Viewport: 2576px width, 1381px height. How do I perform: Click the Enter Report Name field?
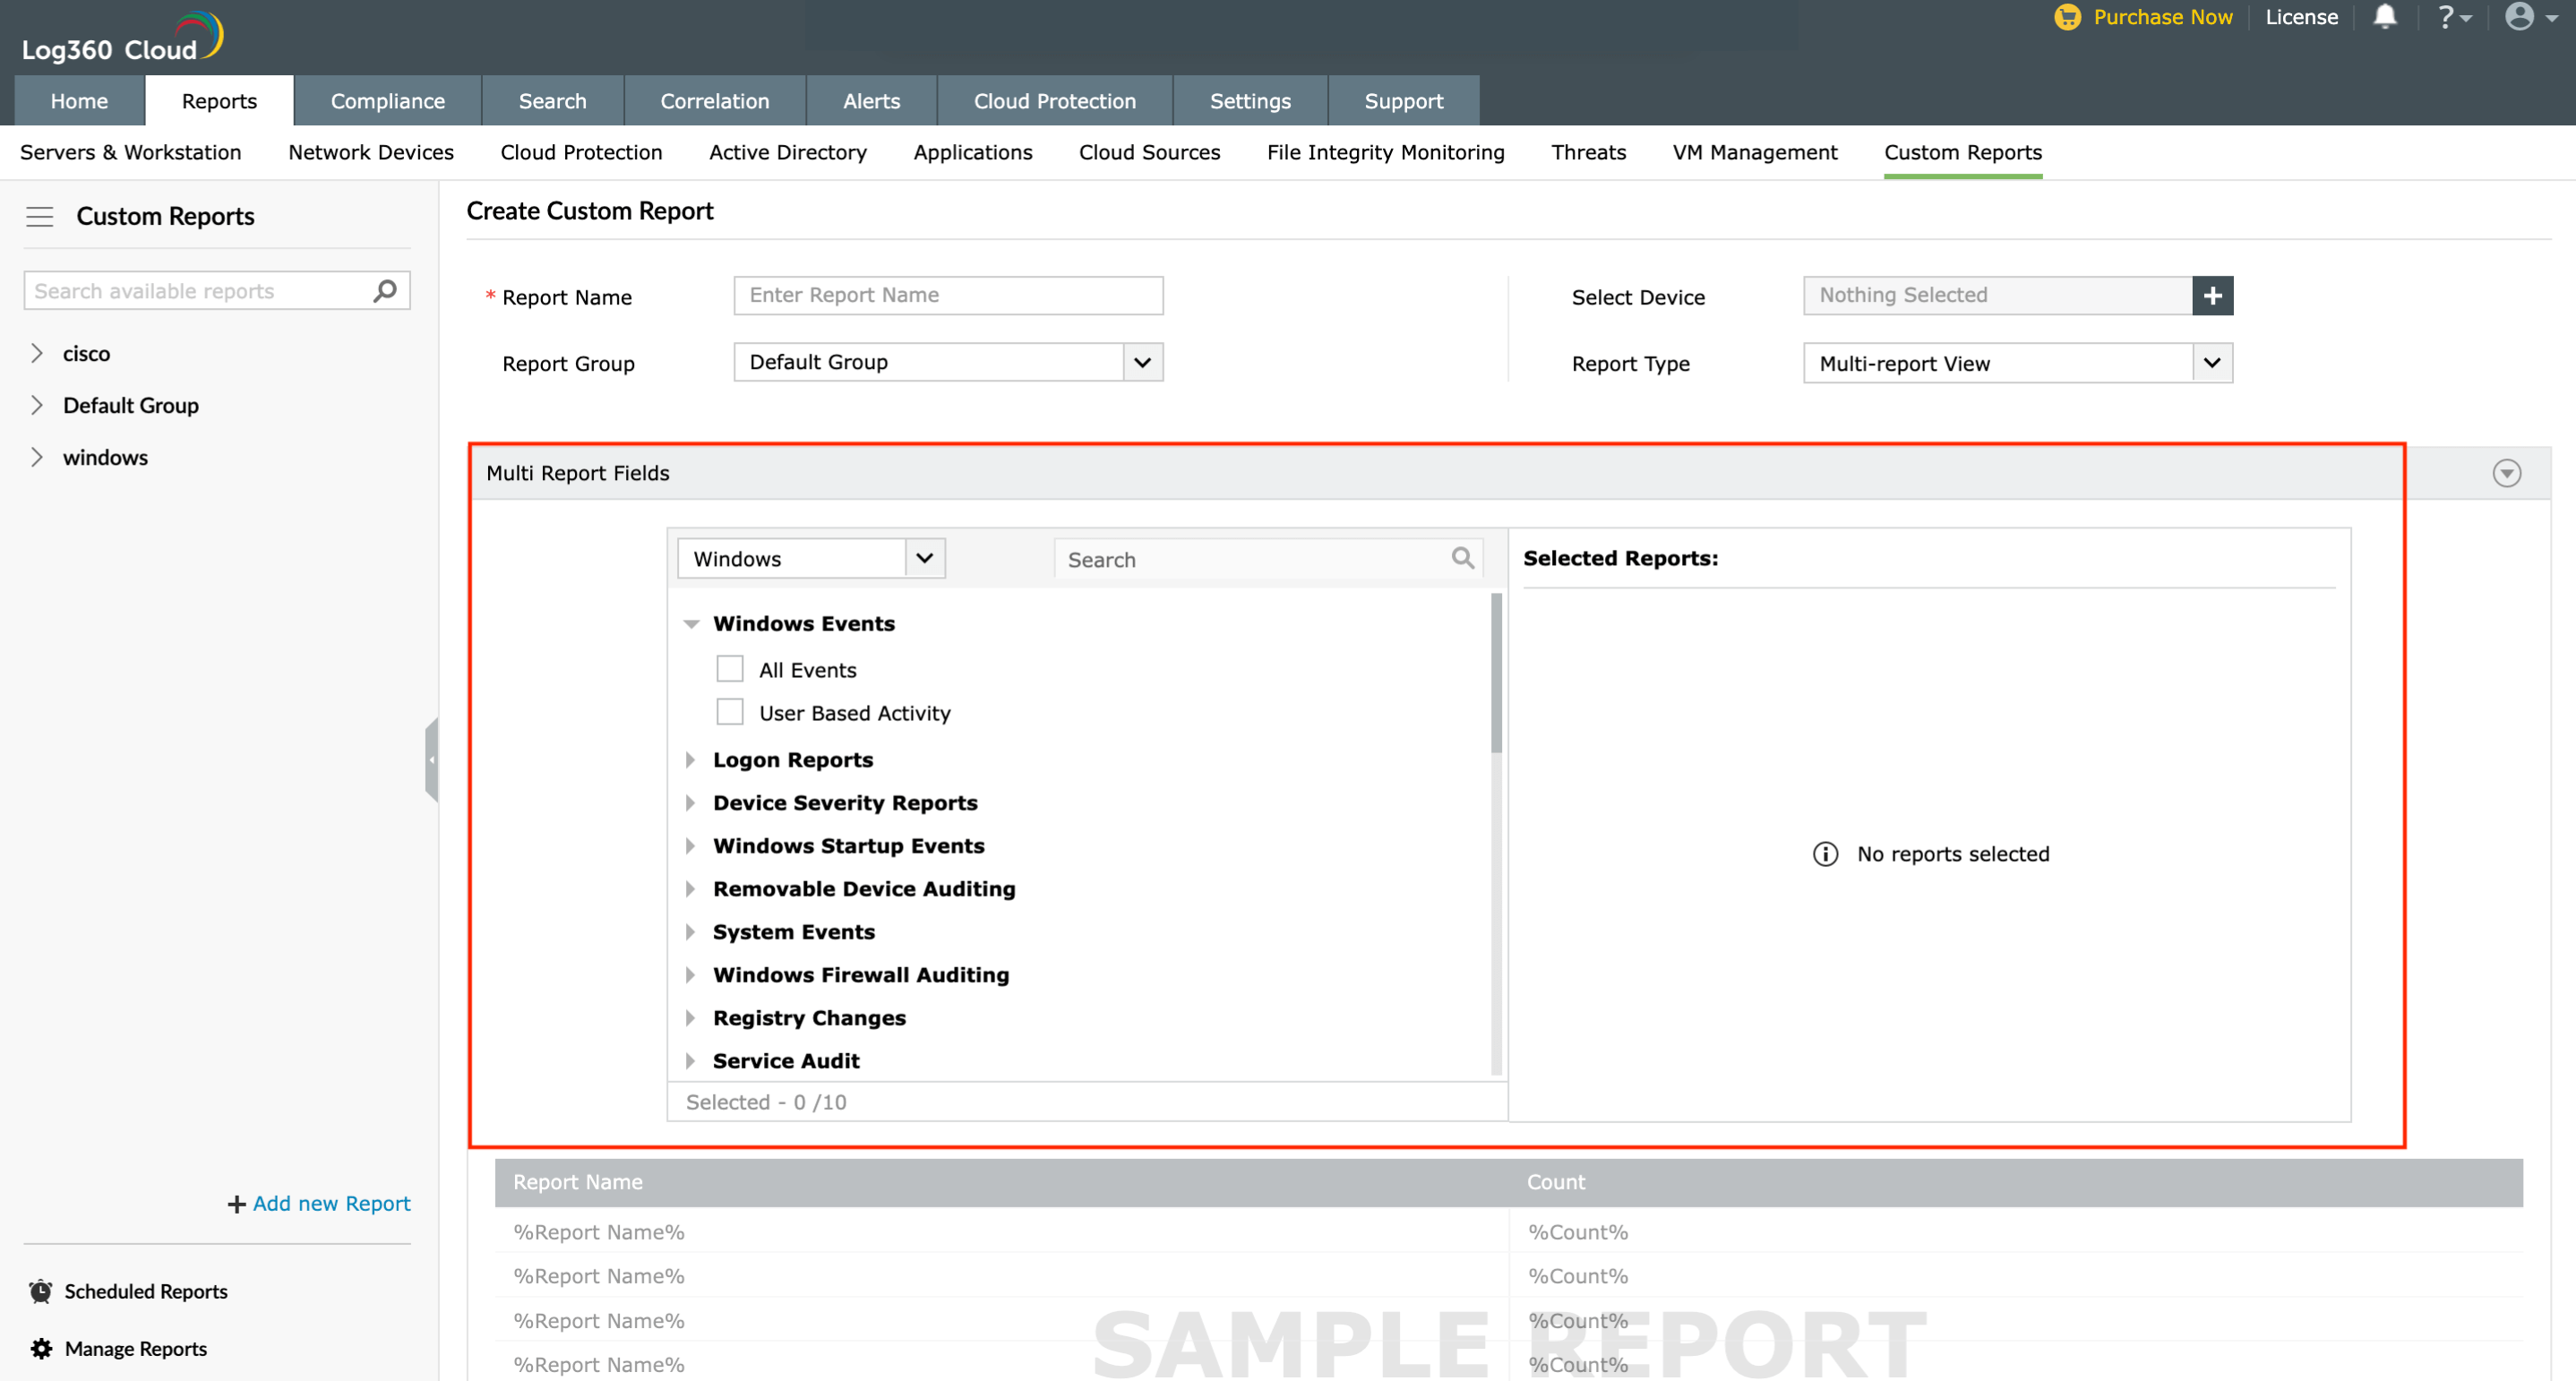coord(947,295)
